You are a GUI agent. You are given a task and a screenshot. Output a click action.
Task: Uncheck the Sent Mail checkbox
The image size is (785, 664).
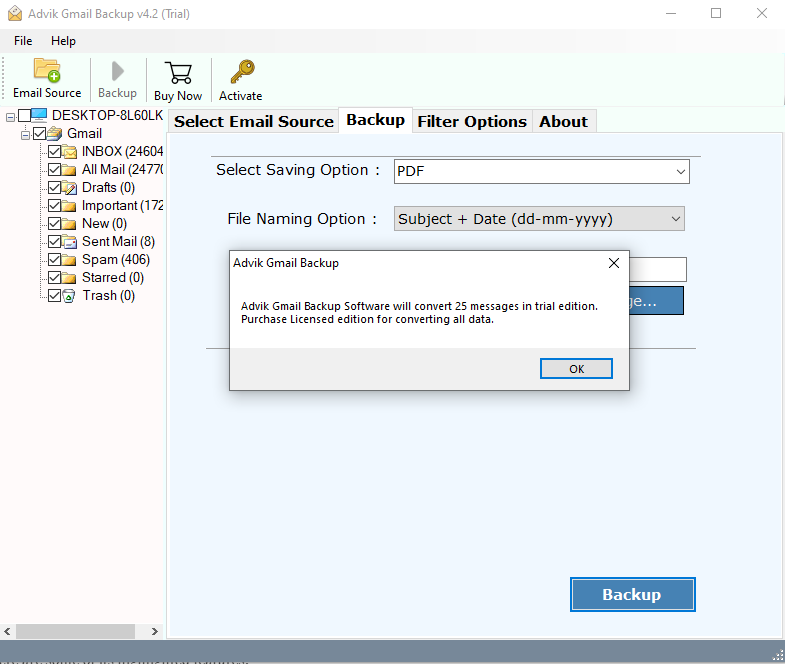point(55,242)
